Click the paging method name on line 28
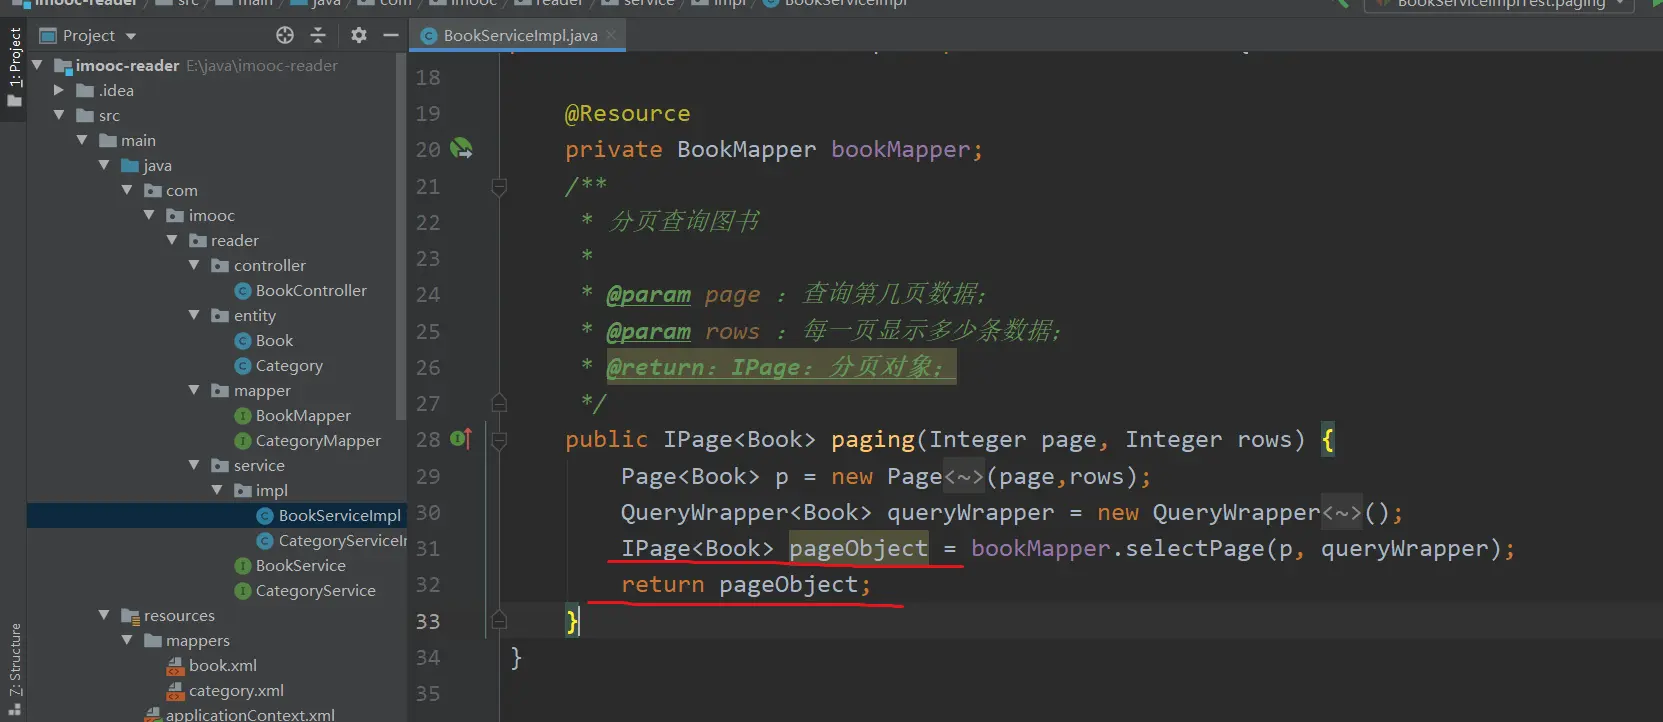1663x722 pixels. tap(873, 439)
